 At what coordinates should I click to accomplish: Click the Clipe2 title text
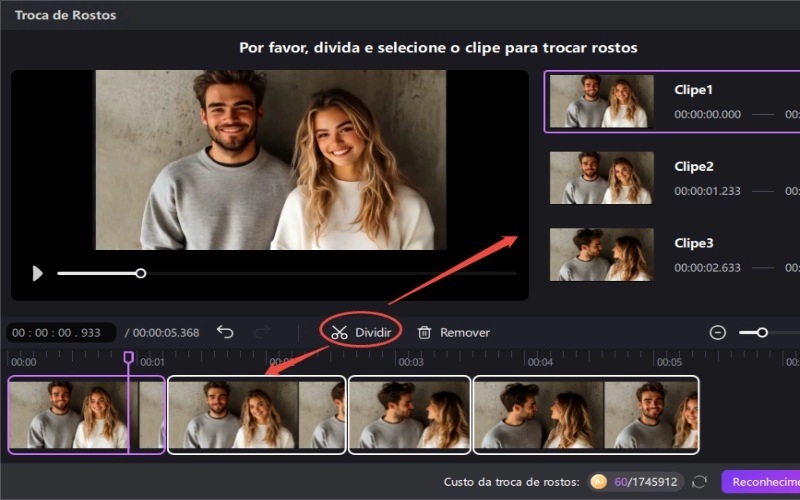pyautogui.click(x=694, y=166)
